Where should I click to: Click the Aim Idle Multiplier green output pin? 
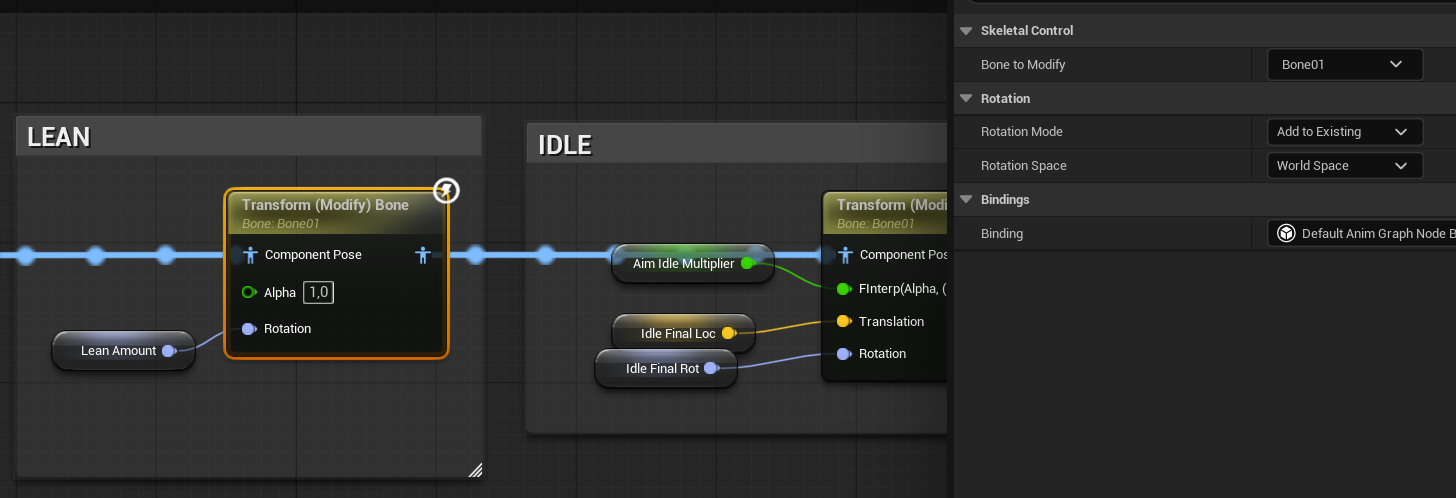[747, 264]
